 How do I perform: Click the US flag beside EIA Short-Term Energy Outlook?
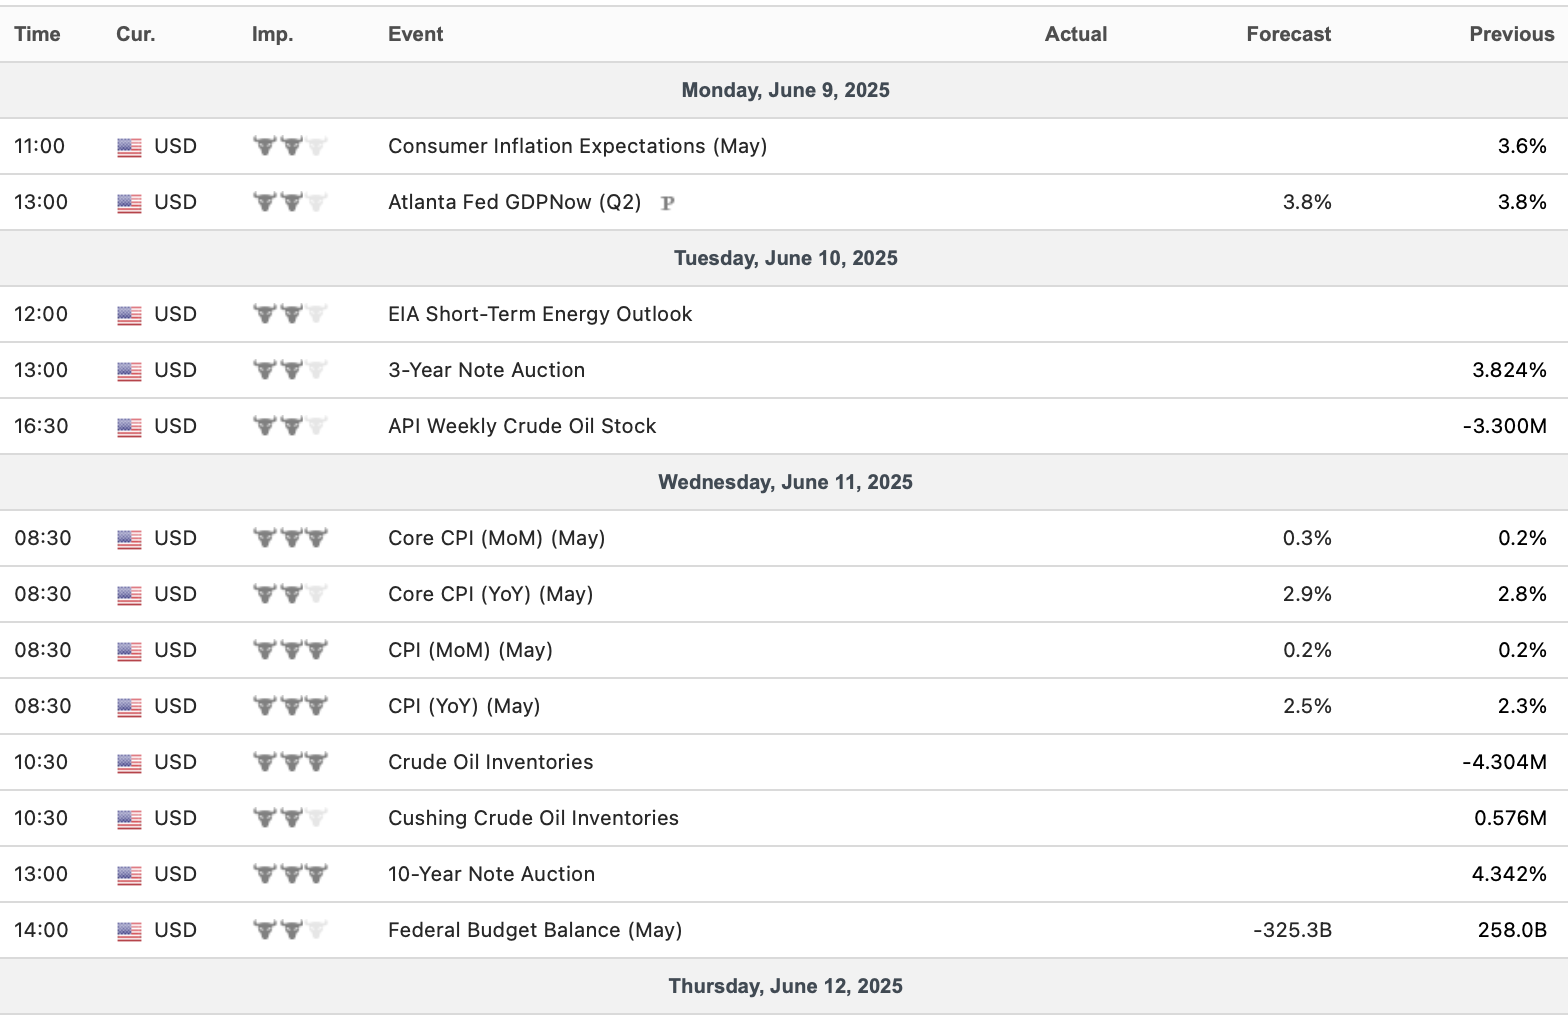tap(129, 315)
